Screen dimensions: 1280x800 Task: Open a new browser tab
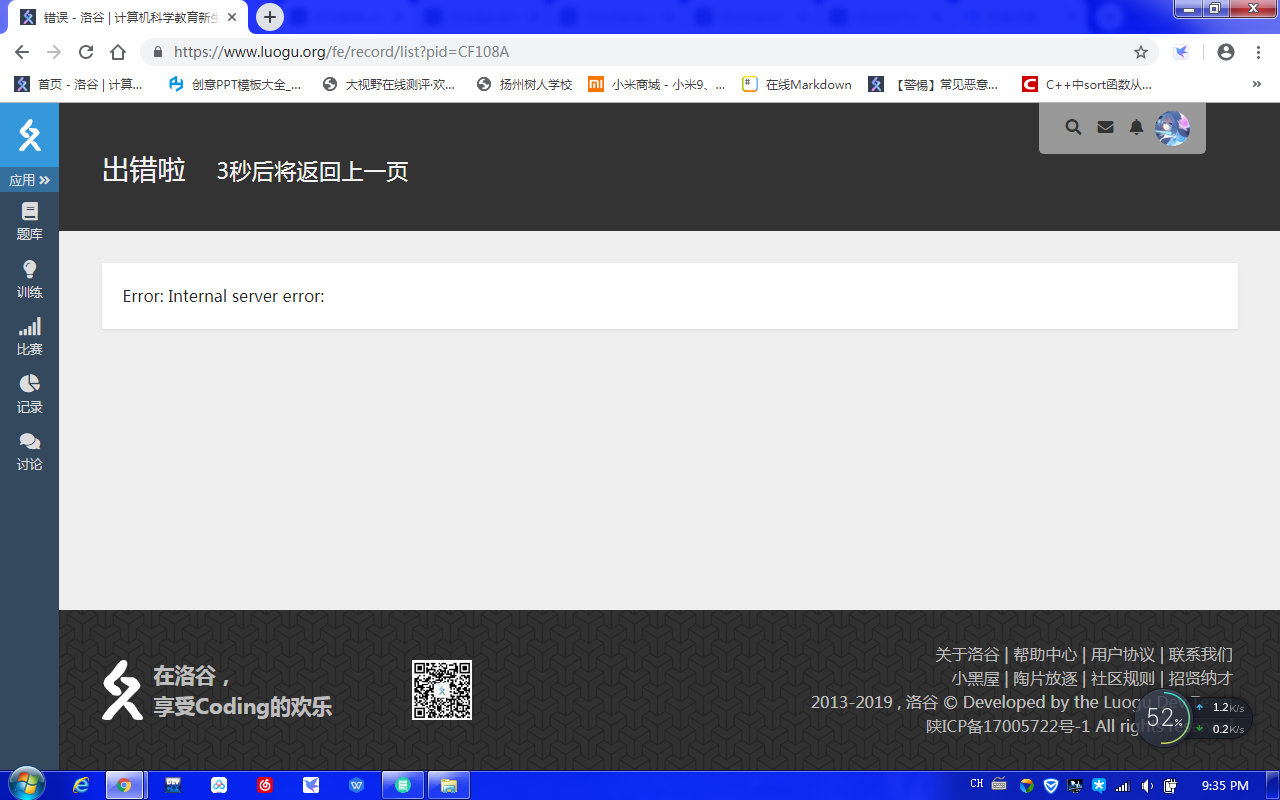270,17
